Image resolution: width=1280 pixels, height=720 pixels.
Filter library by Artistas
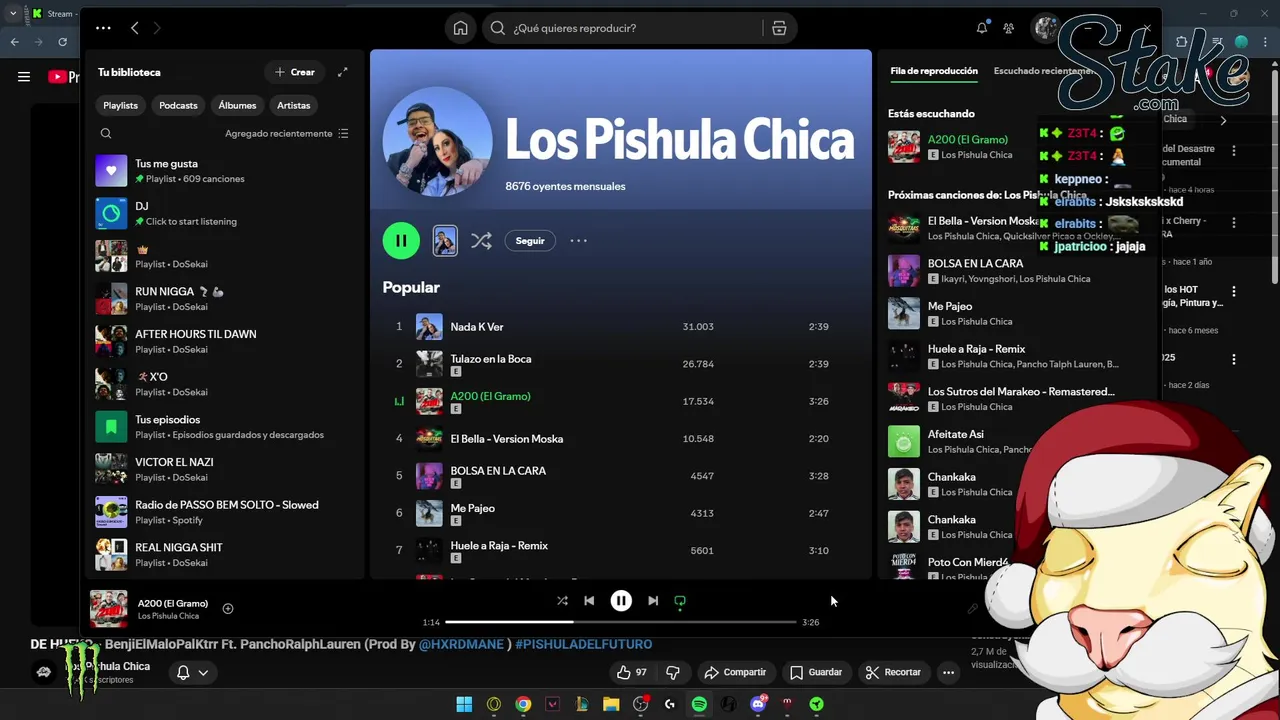tap(294, 105)
